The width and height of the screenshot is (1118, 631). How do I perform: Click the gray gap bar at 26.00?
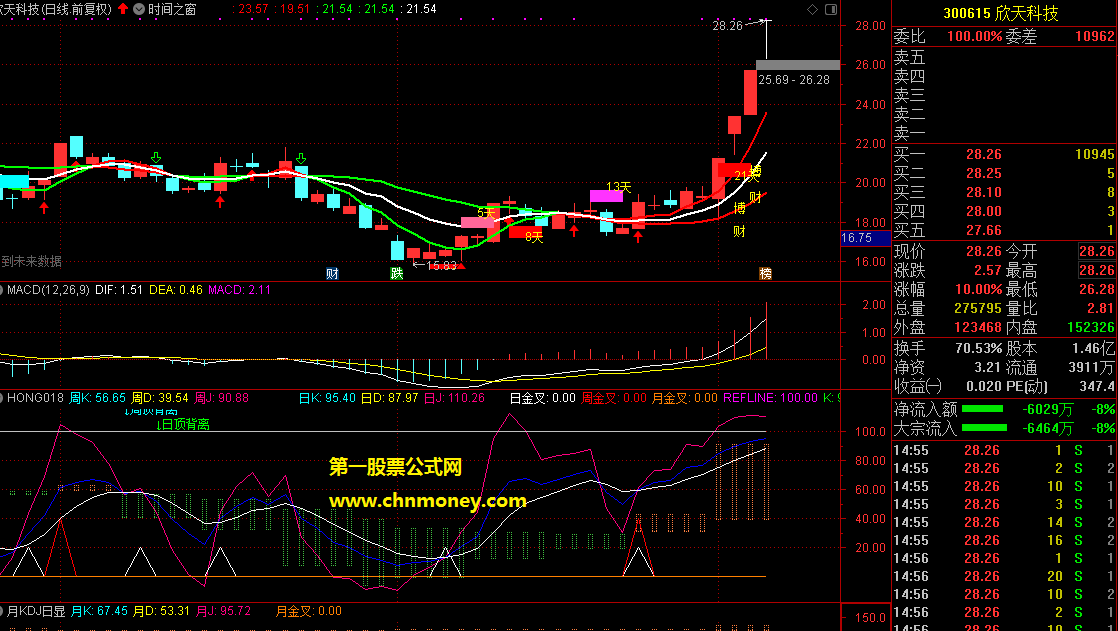click(x=797, y=65)
